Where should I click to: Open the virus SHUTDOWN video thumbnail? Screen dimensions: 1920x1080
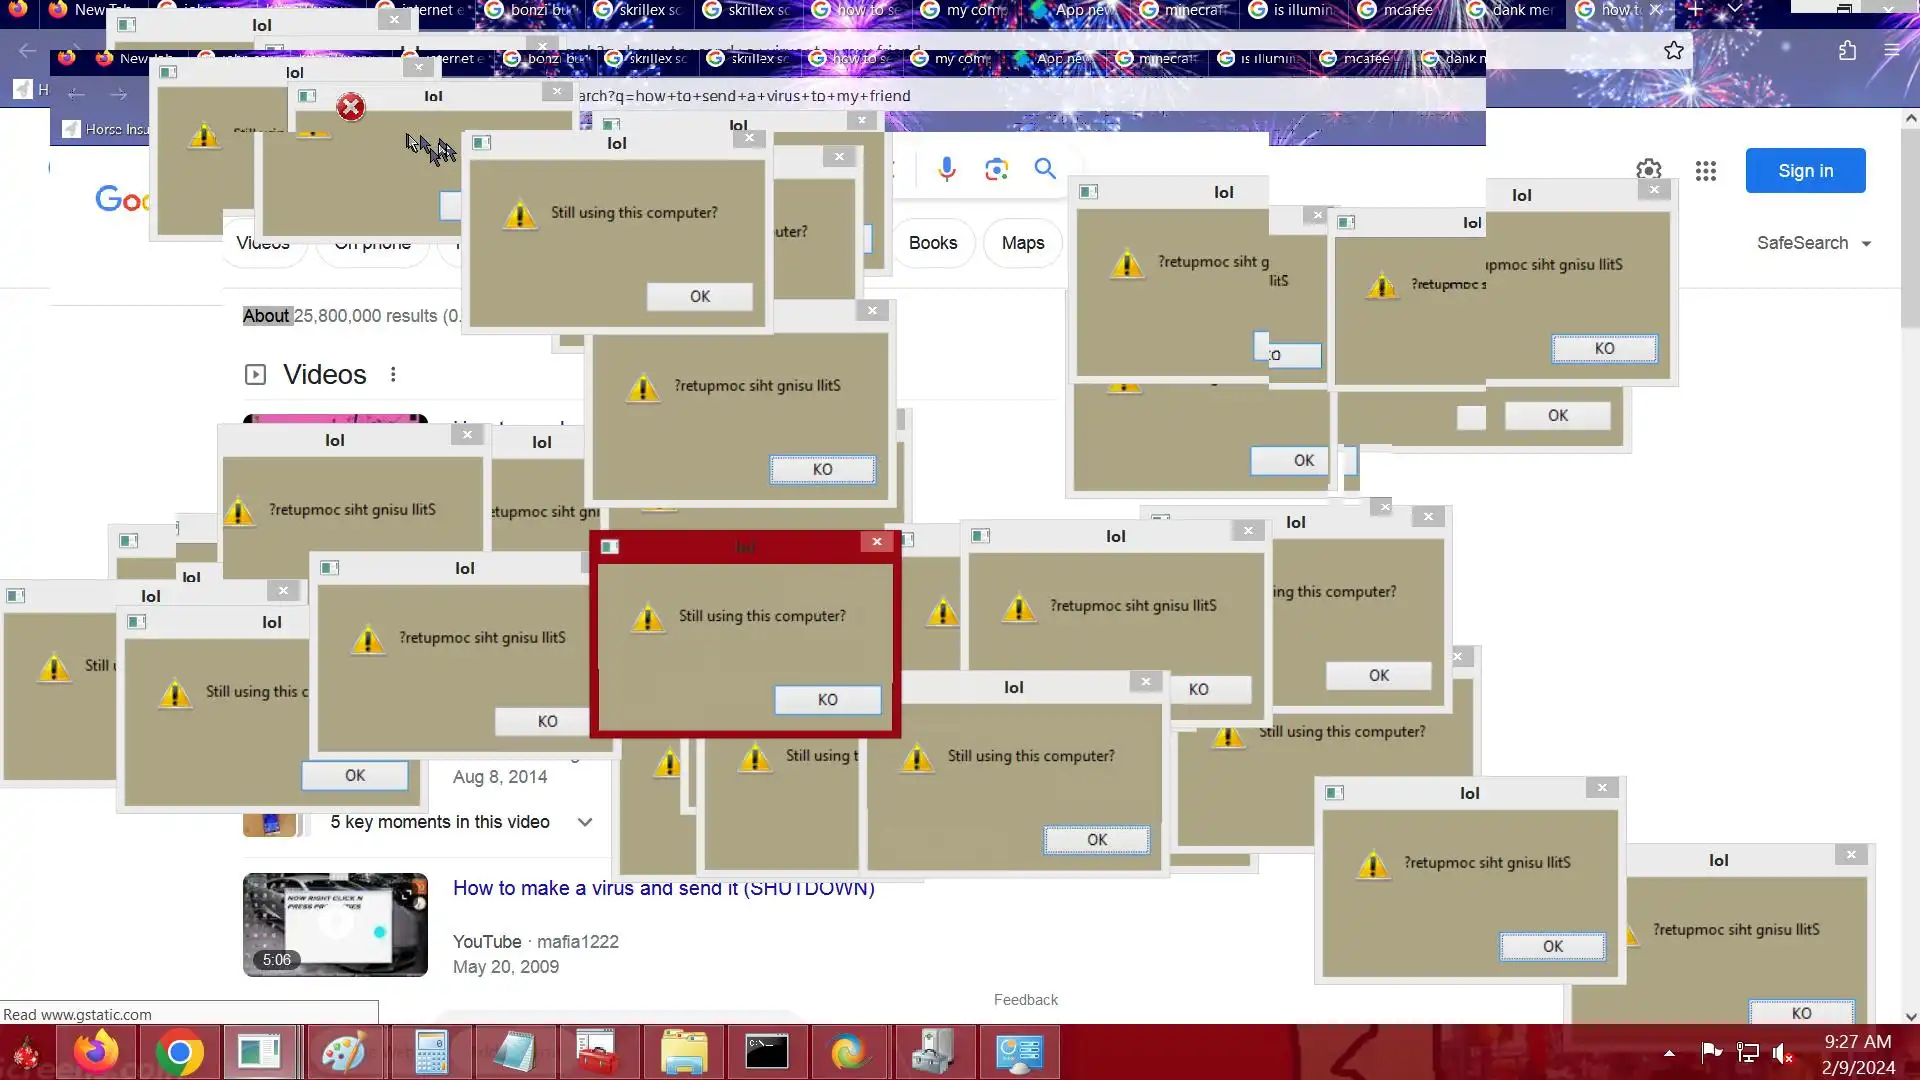tap(335, 925)
